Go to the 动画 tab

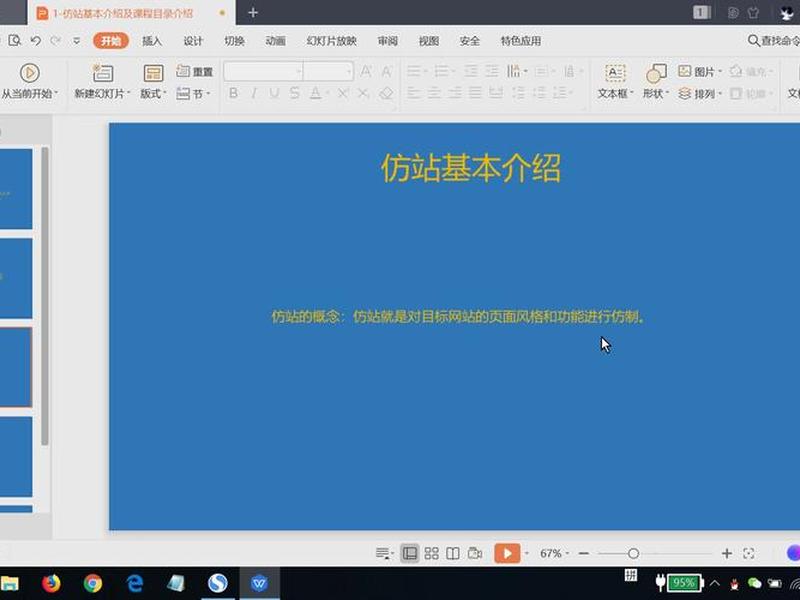(275, 41)
